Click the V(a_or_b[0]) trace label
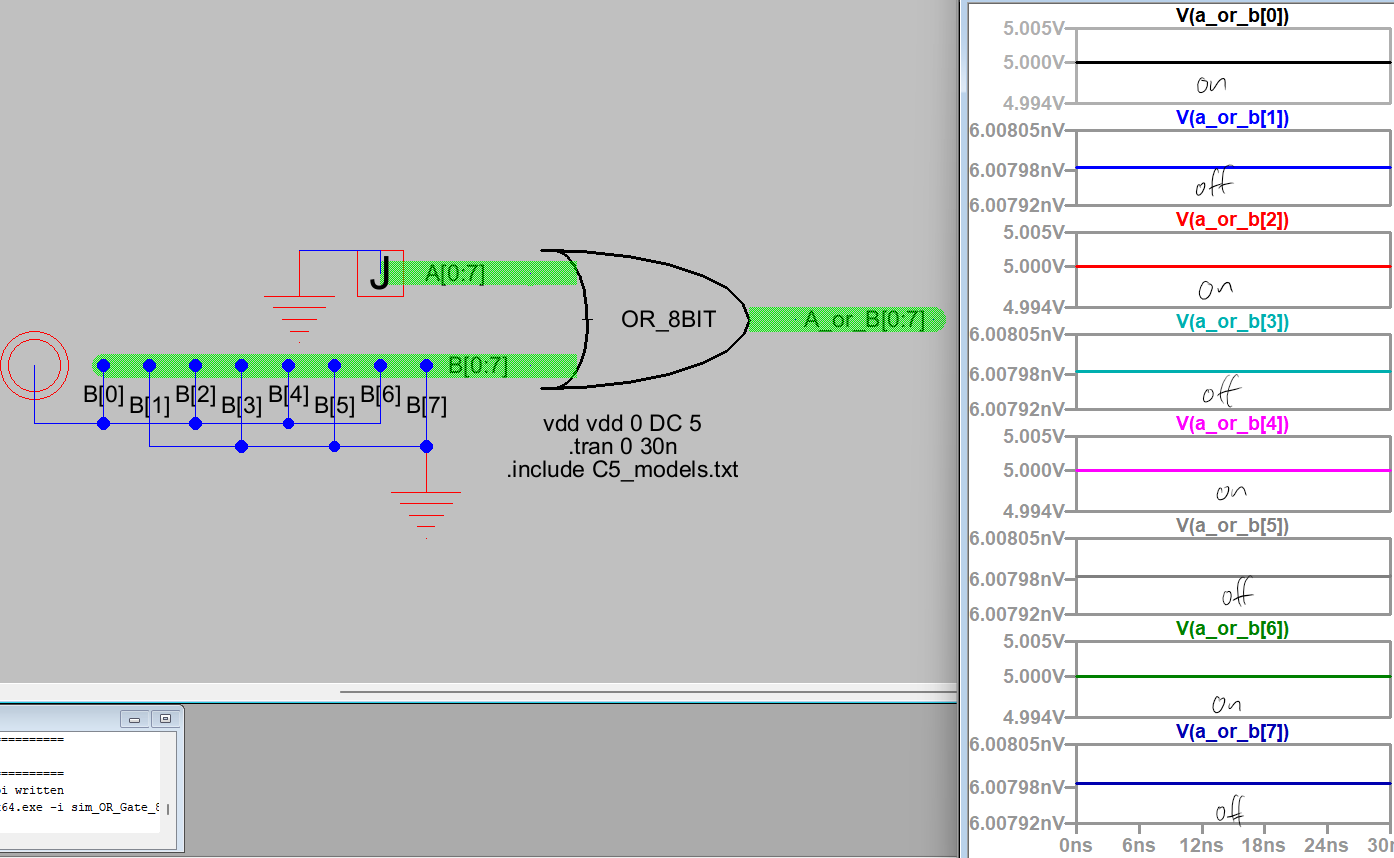The image size is (1394, 858). 1232,15
